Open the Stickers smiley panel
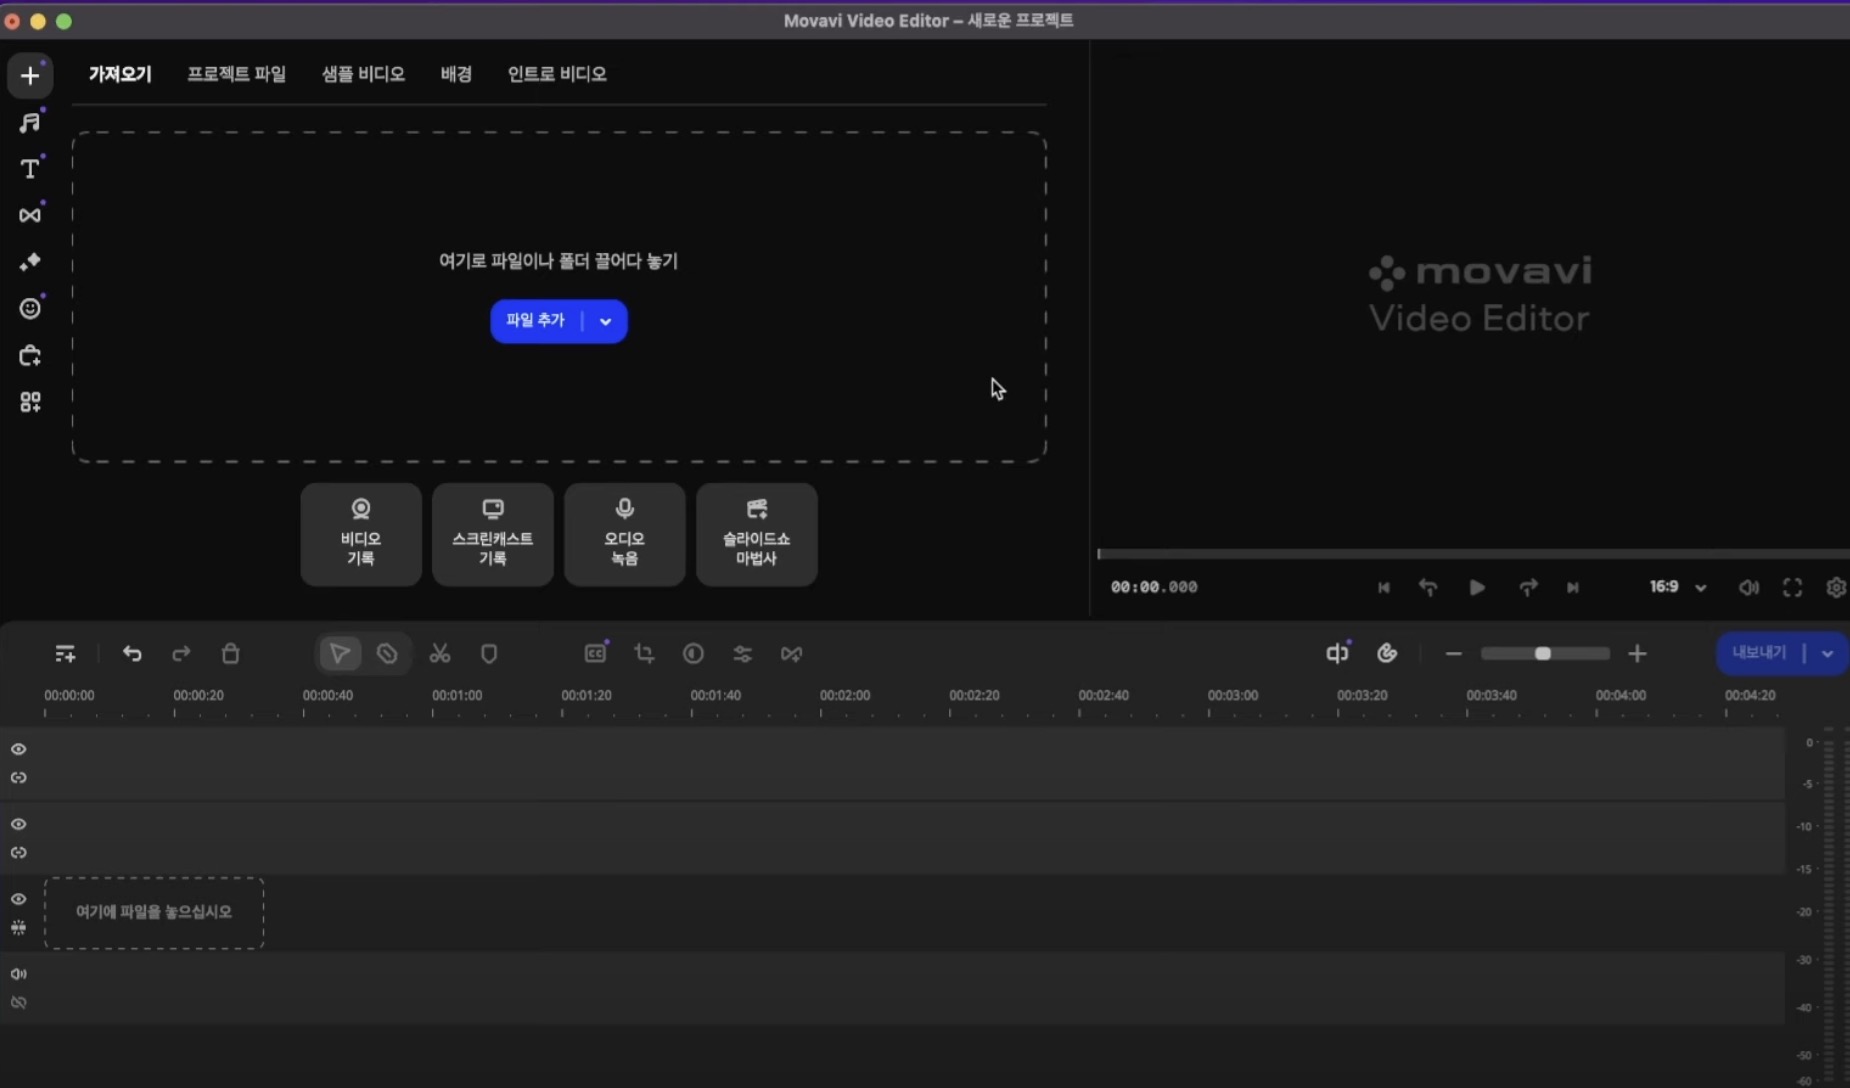The image size is (1850, 1088). pos(30,308)
